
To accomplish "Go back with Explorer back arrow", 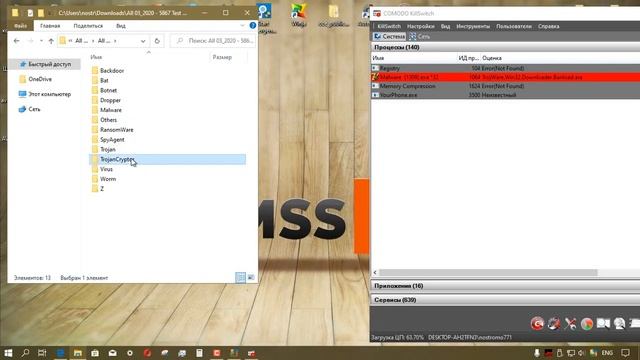I will point(16,41).
